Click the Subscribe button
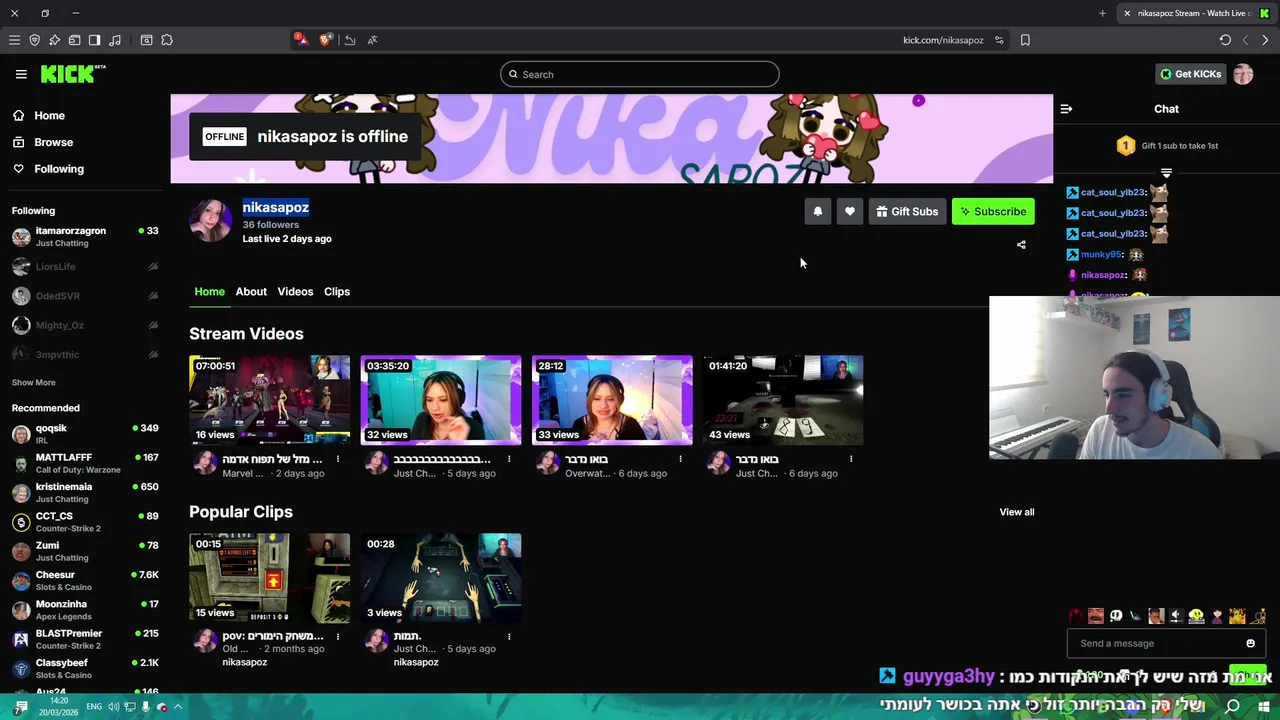 [x=993, y=212]
